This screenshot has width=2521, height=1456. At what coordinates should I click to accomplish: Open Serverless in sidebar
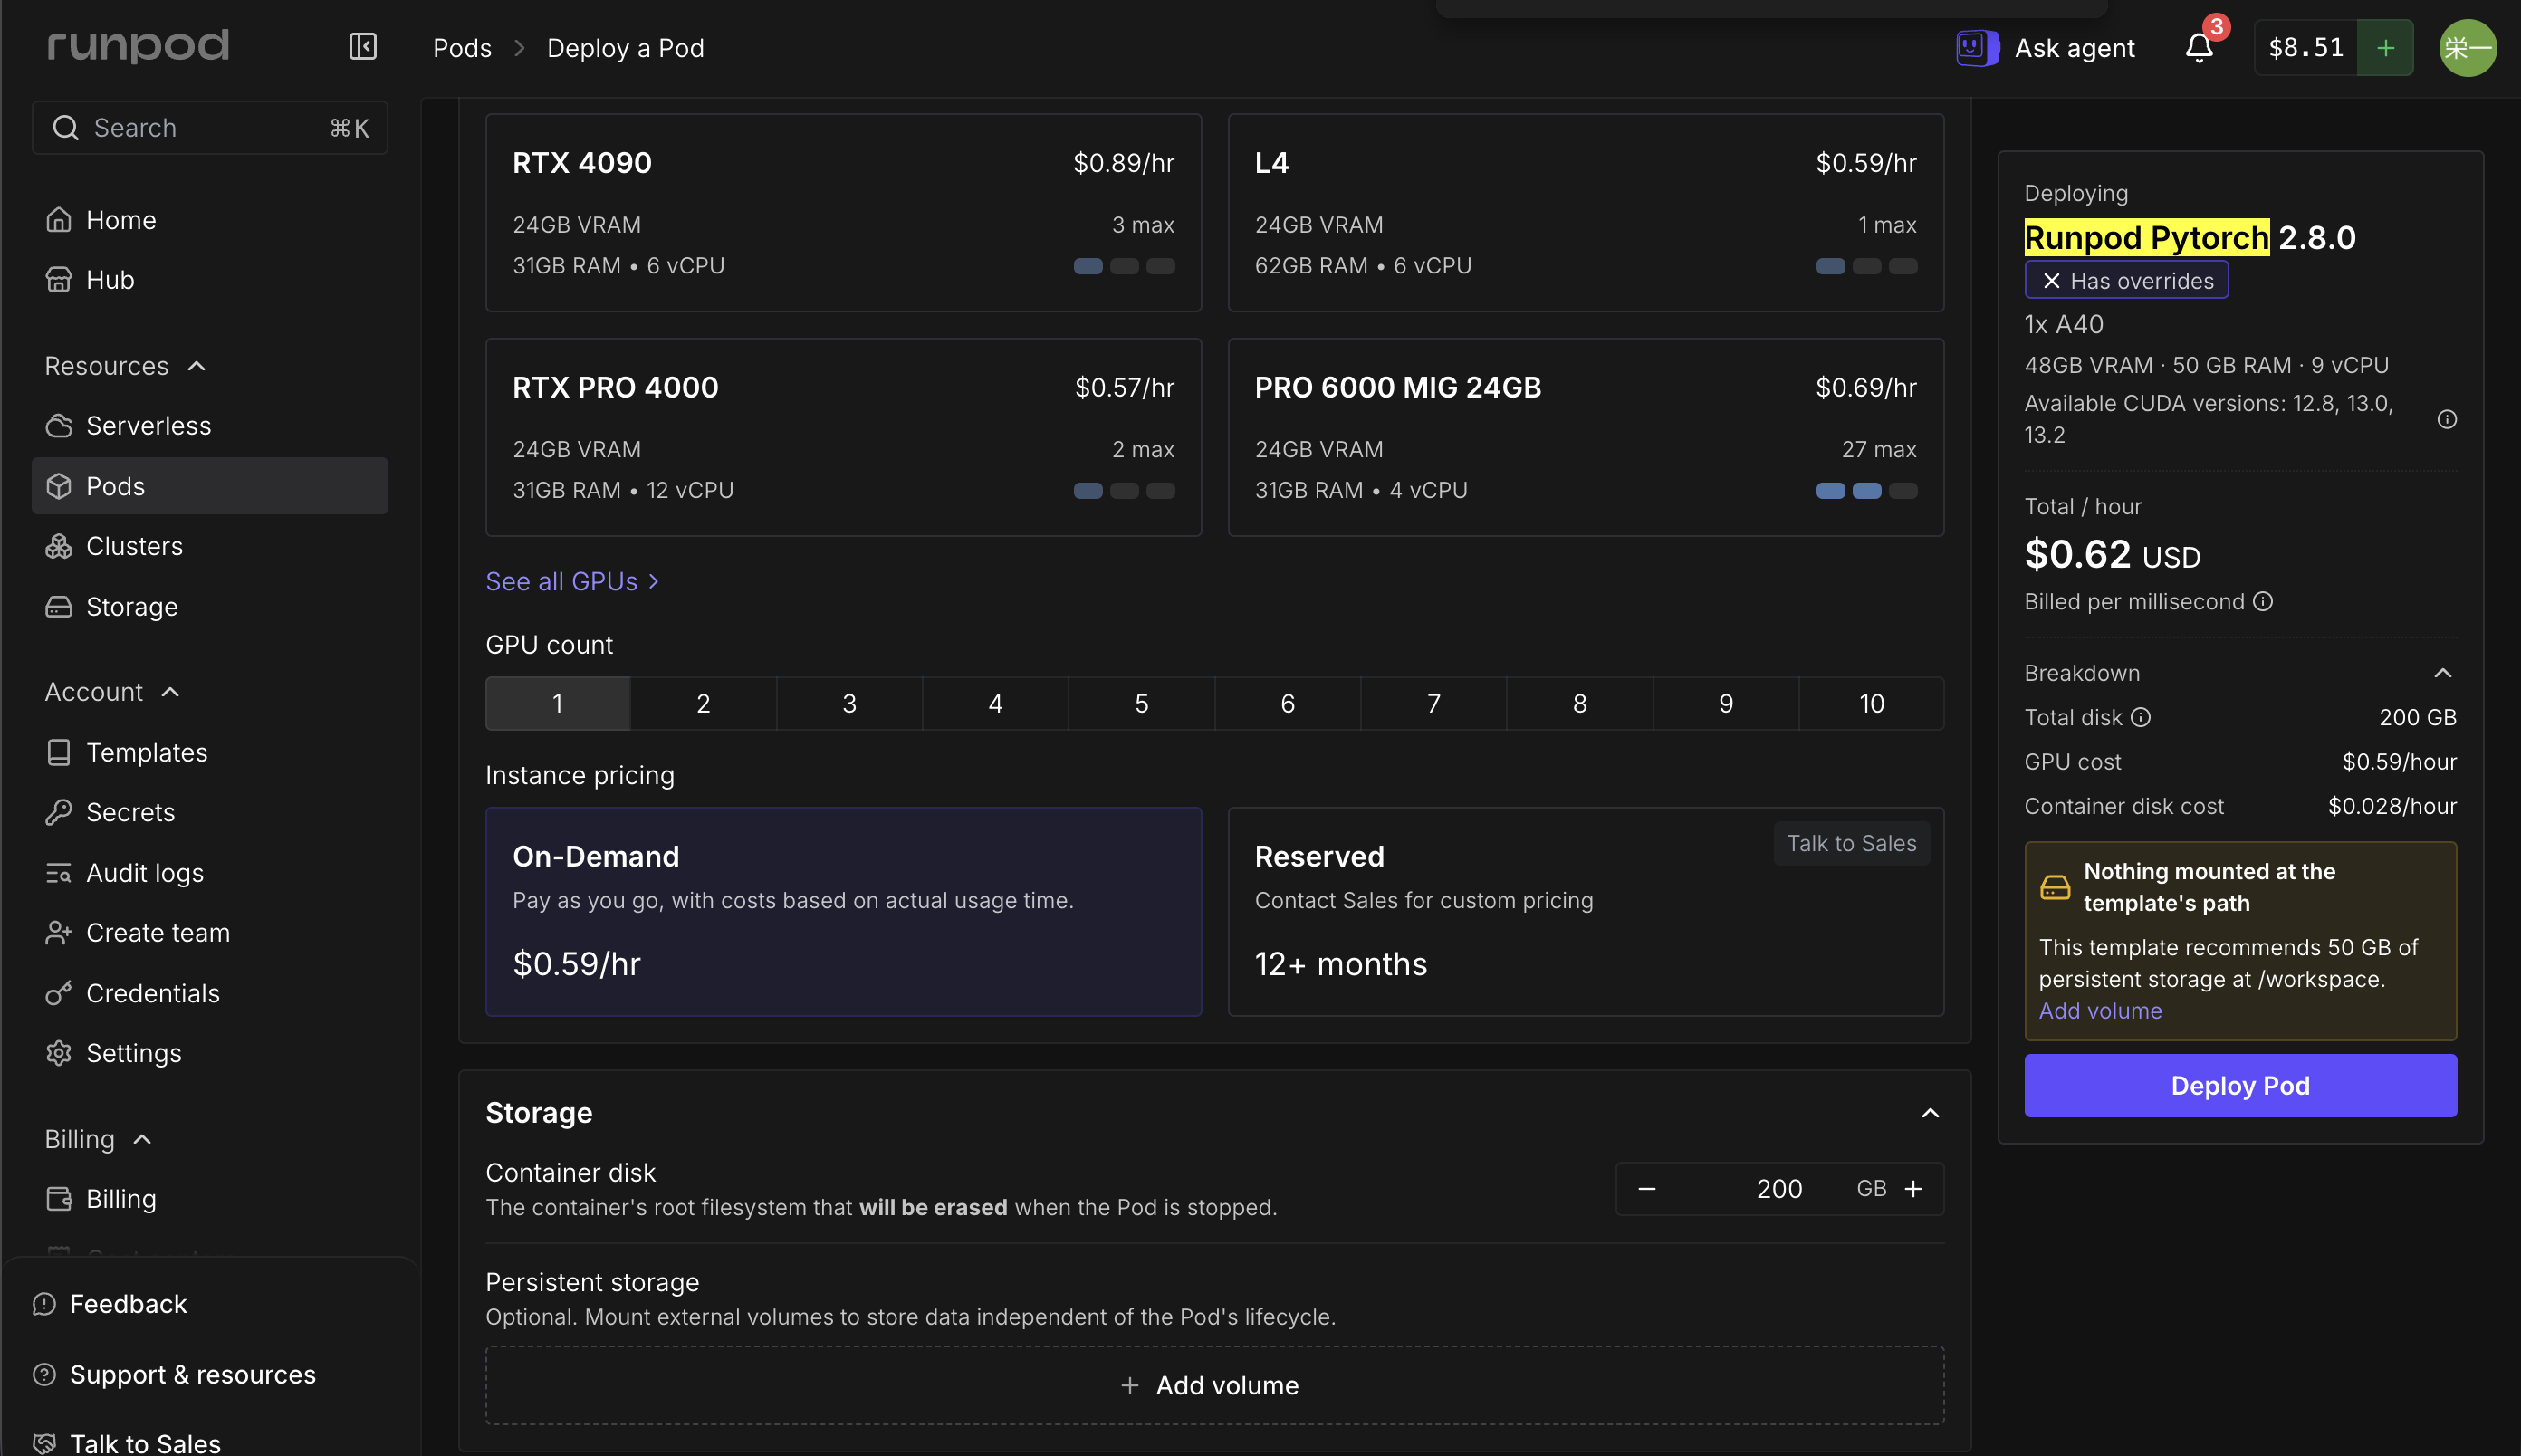tap(210, 426)
